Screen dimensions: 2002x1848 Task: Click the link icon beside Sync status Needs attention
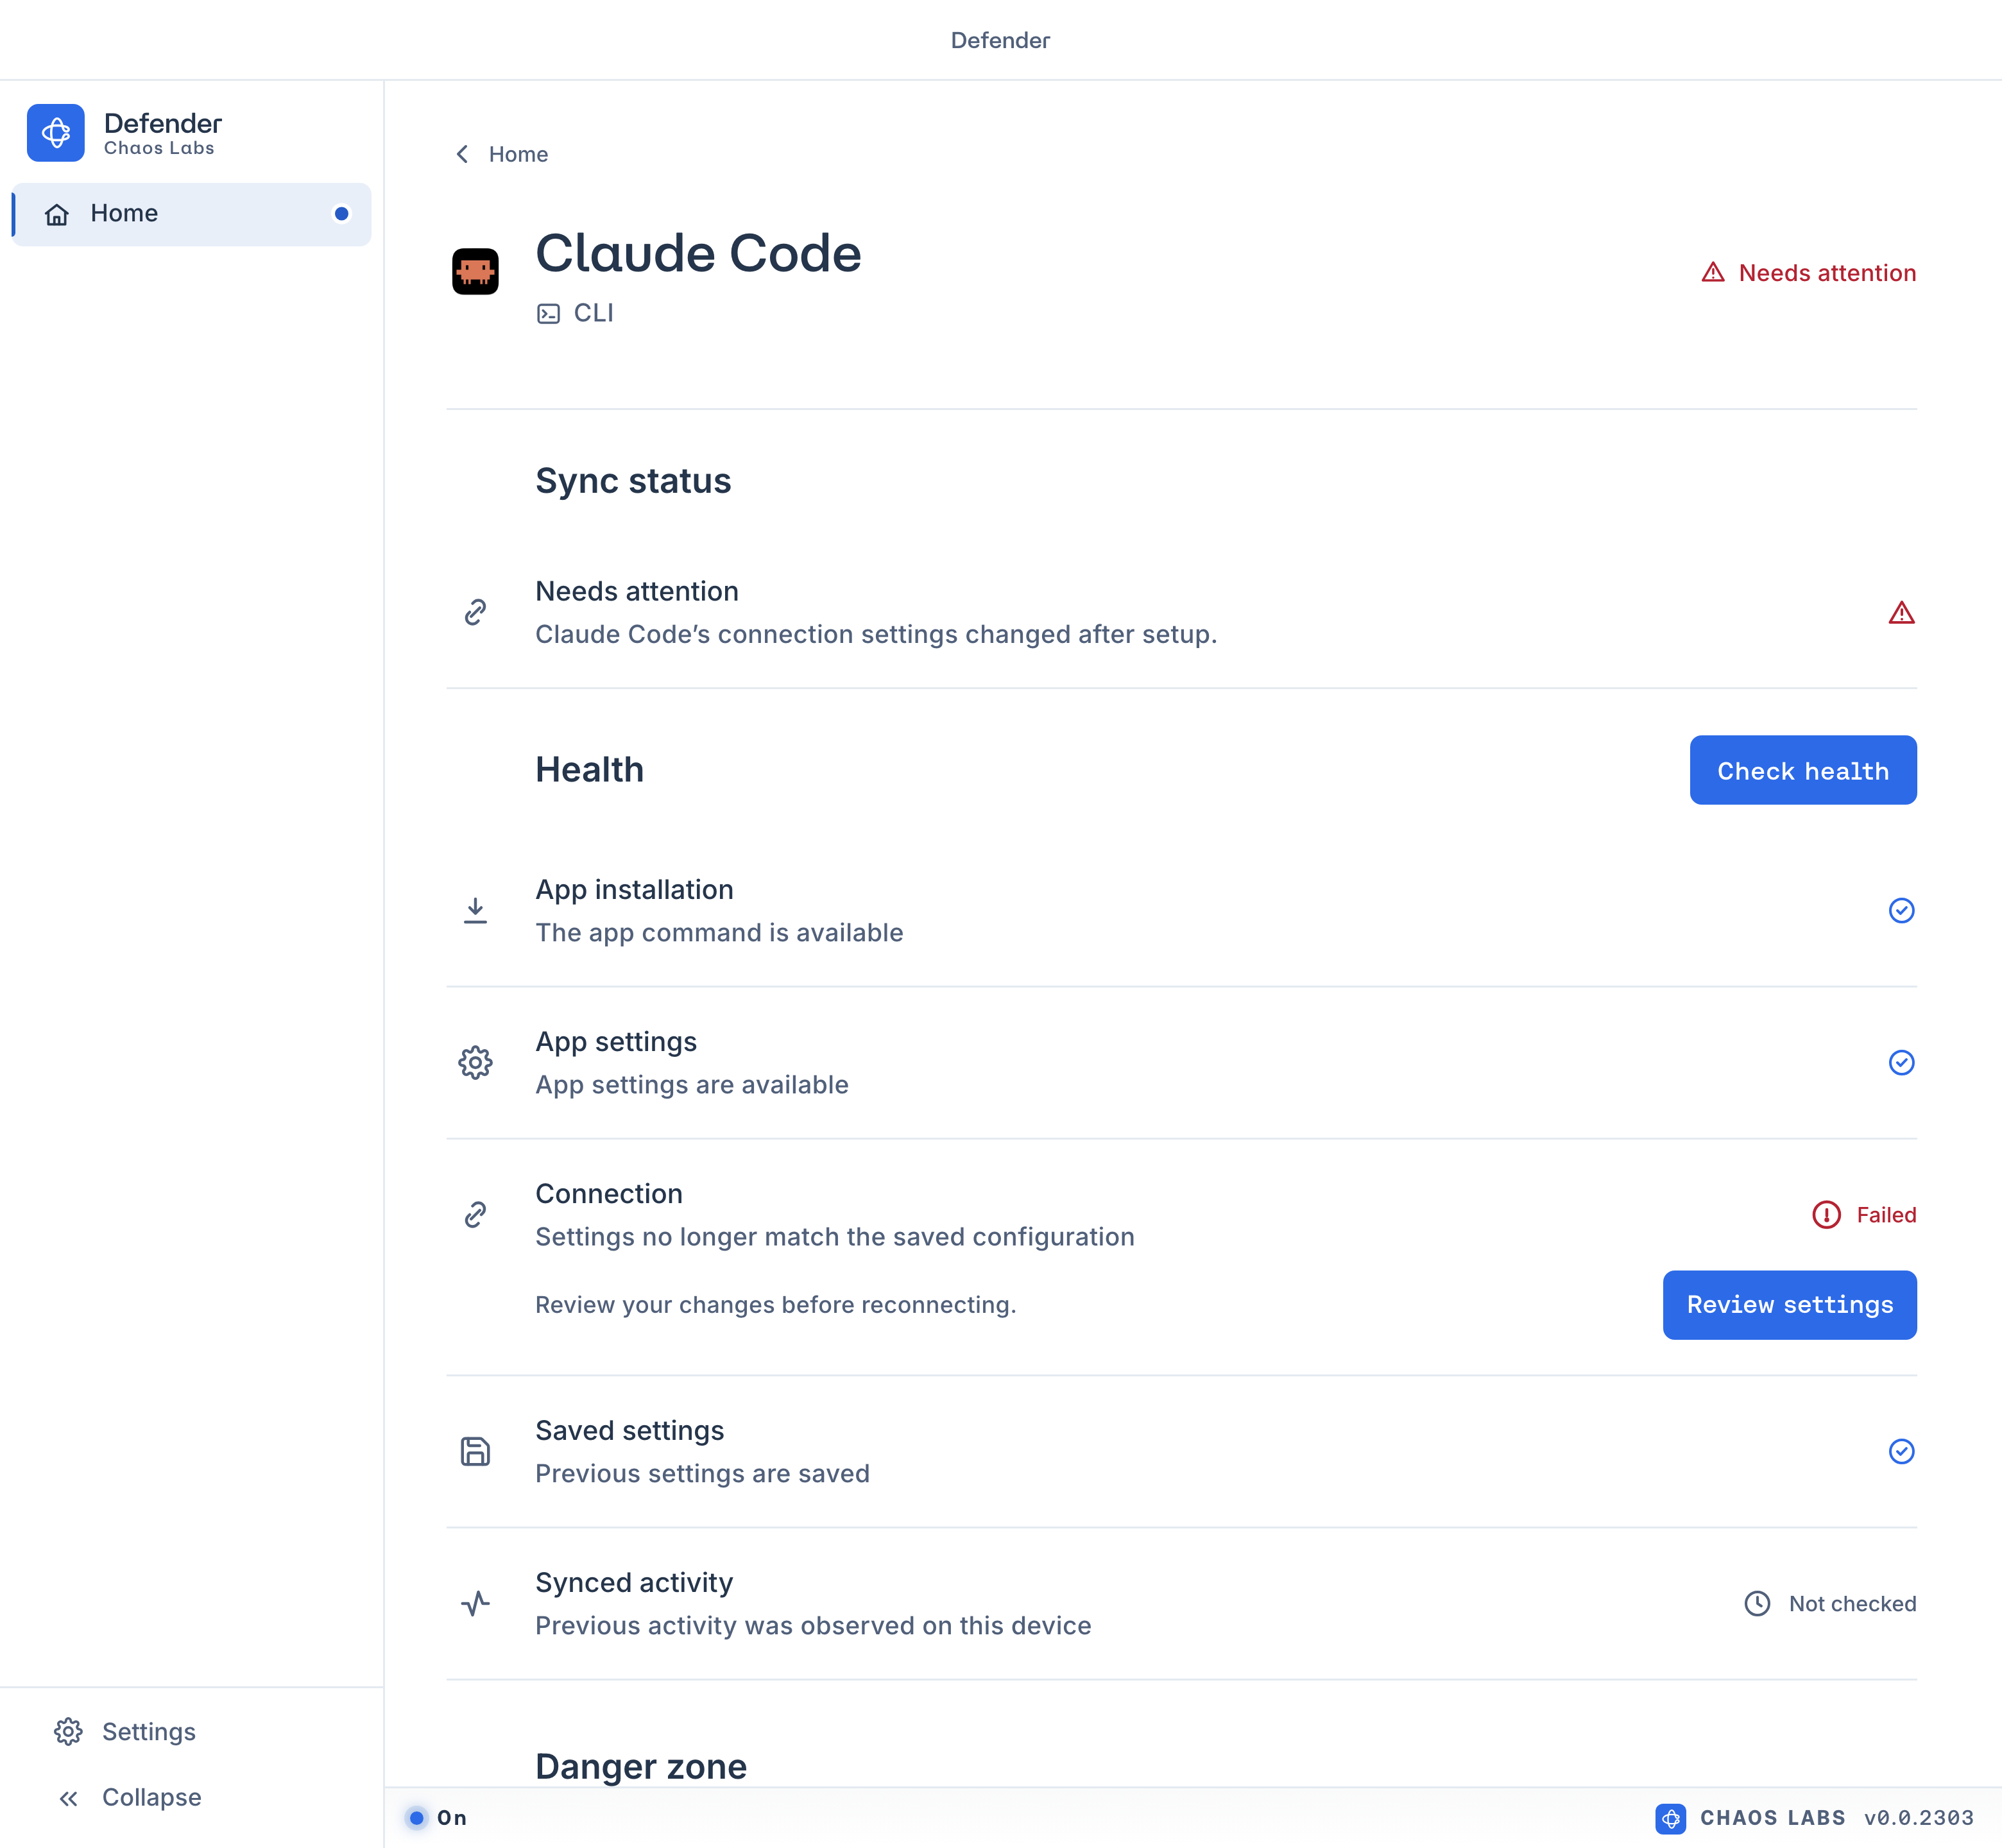click(x=475, y=612)
